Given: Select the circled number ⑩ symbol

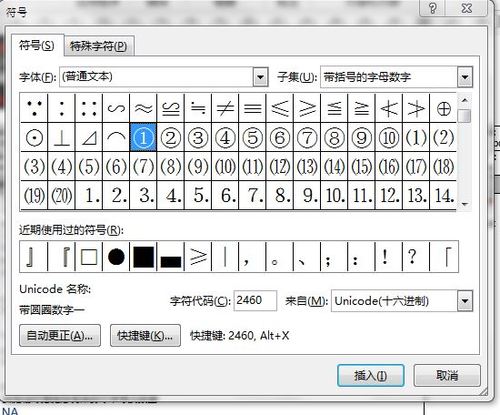Looking at the screenshot, I should click(x=389, y=137).
